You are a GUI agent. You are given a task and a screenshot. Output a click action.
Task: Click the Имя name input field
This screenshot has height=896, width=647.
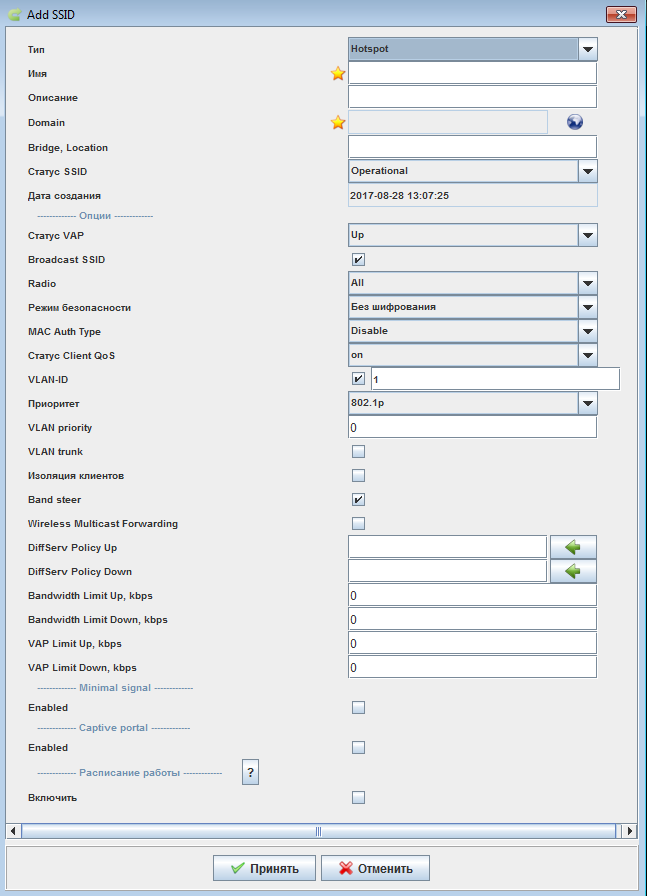(x=472, y=73)
